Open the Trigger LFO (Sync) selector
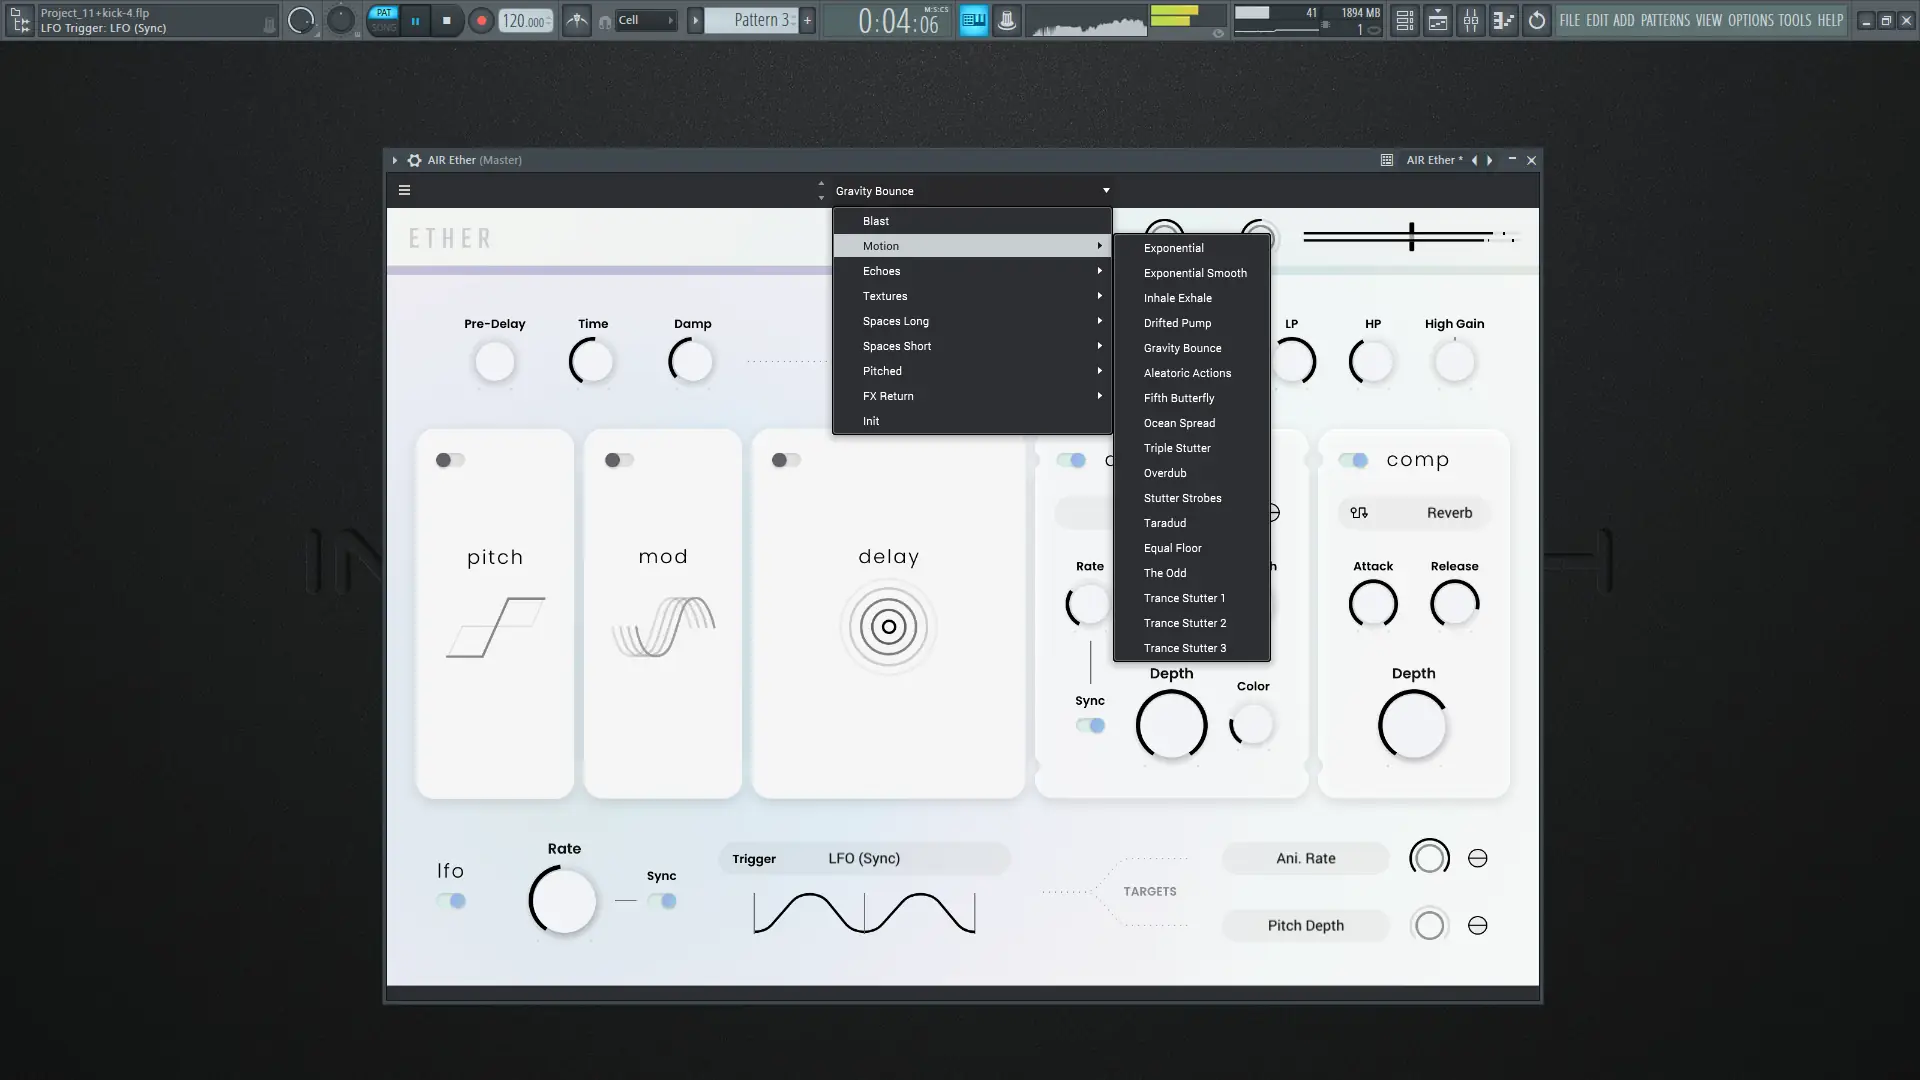1920x1080 pixels. (864, 858)
